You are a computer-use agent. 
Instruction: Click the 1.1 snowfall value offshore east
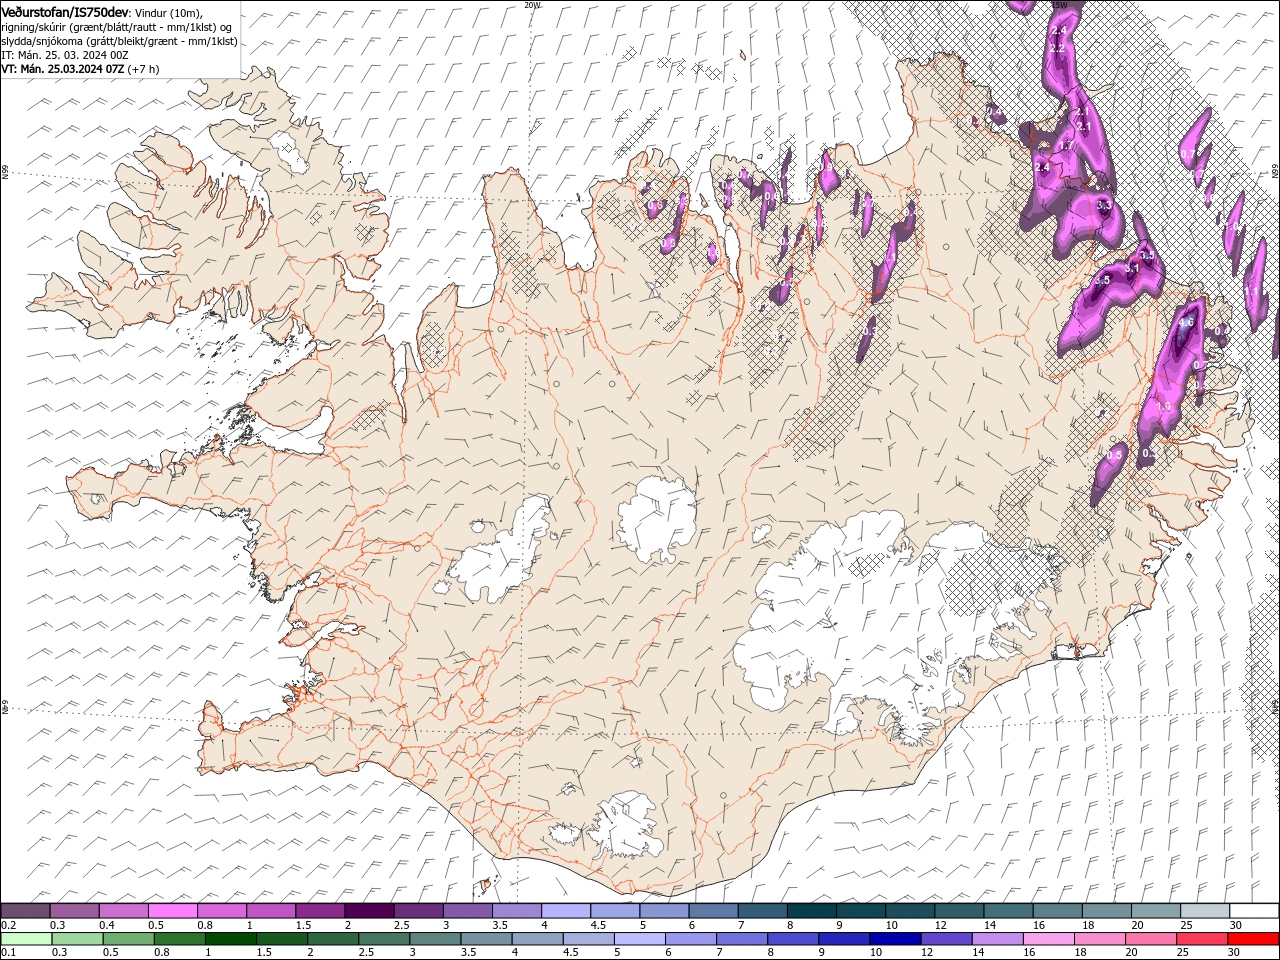pyautogui.click(x=1252, y=291)
